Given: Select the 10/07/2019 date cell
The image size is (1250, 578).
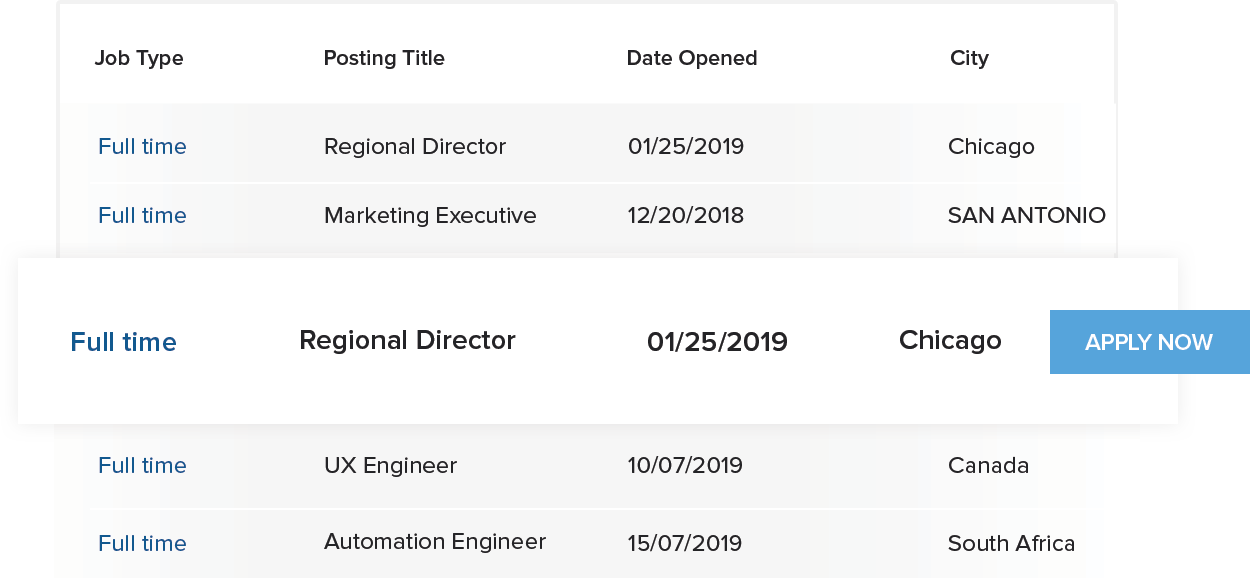Looking at the screenshot, I should pyautogui.click(x=685, y=465).
